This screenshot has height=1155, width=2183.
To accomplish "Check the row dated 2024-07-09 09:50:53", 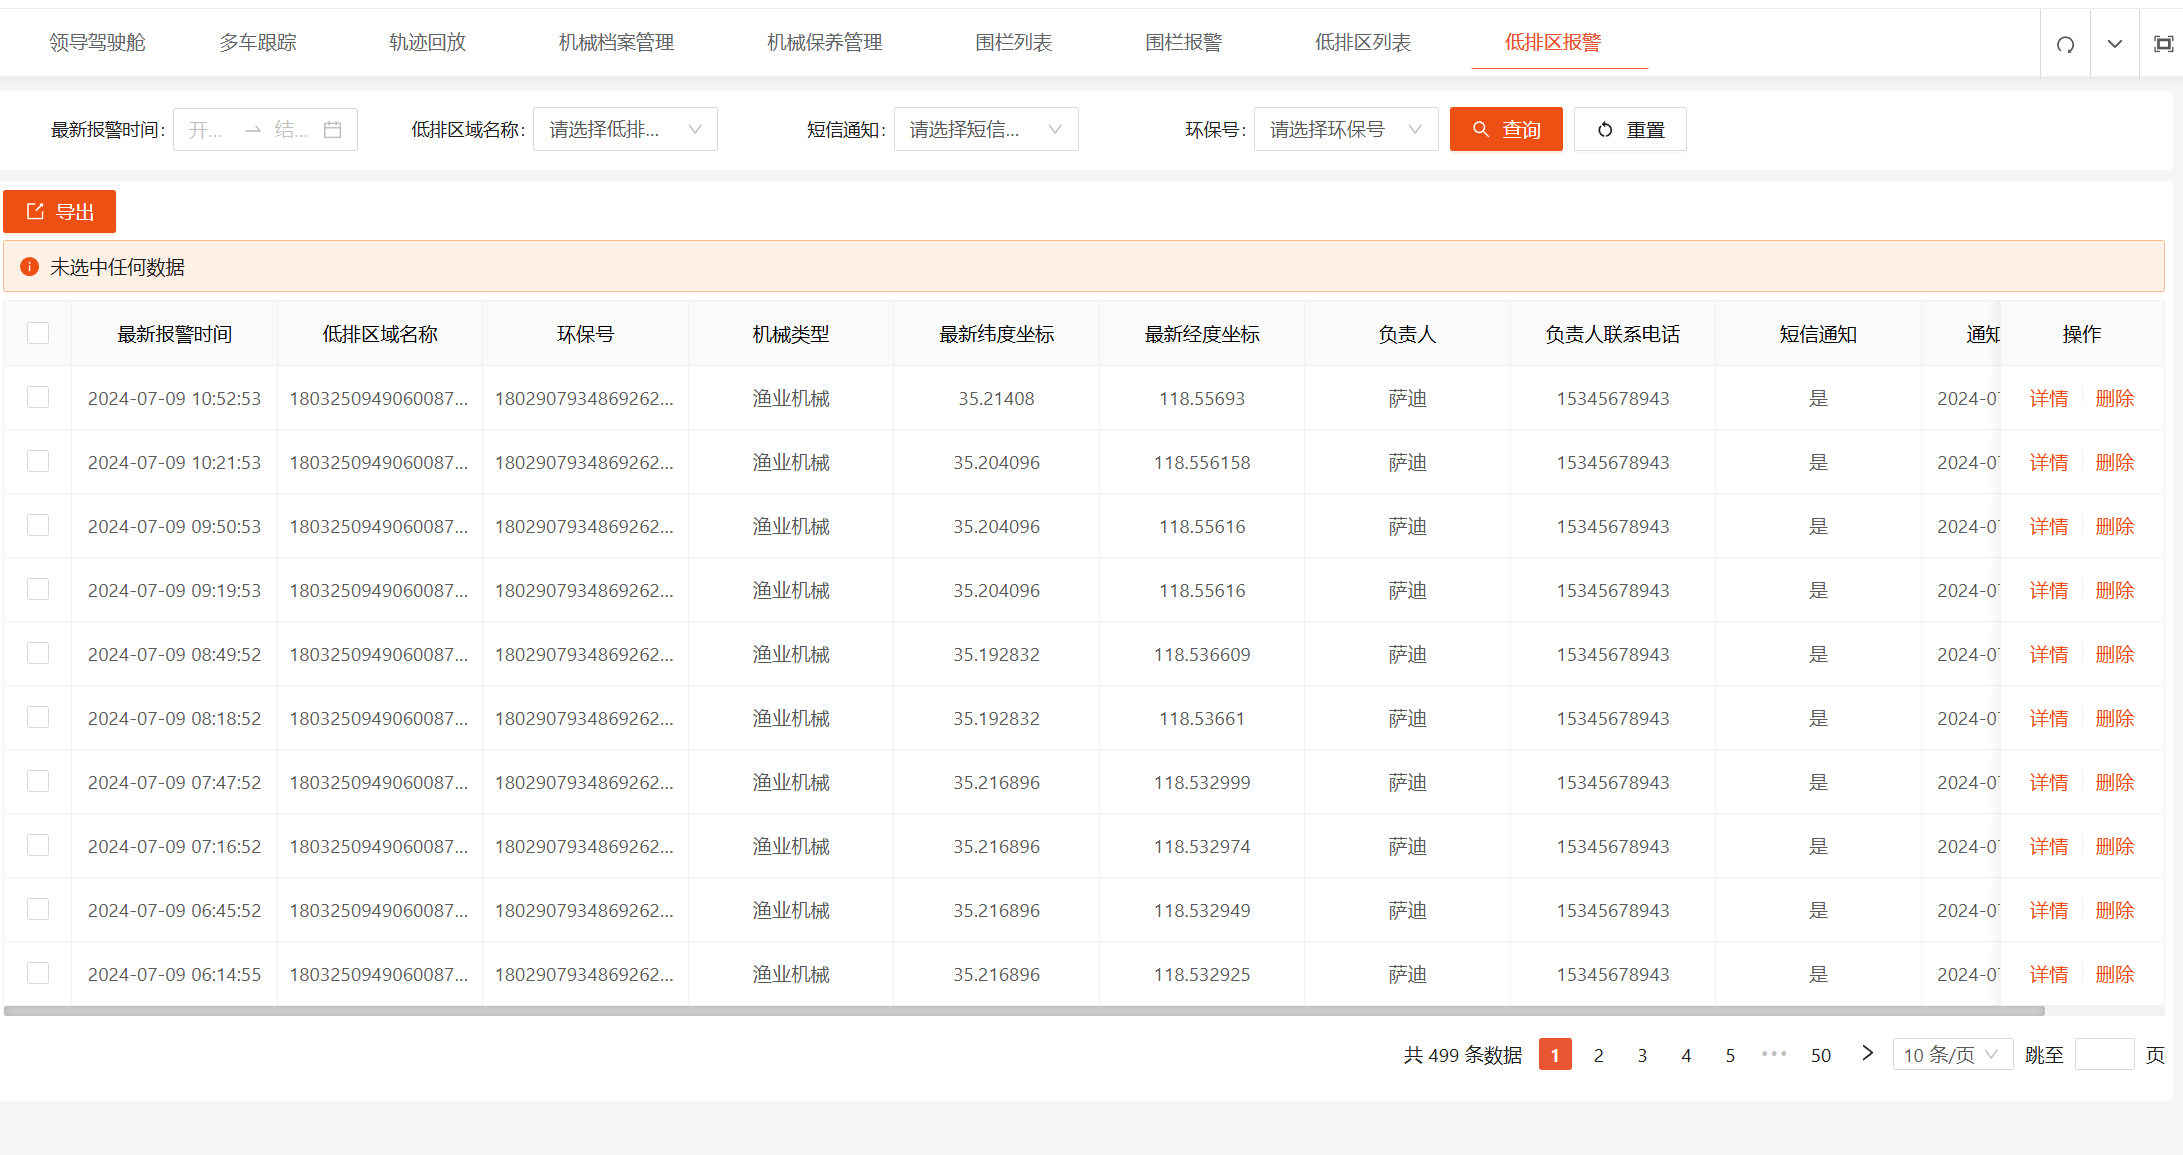I will [38, 525].
